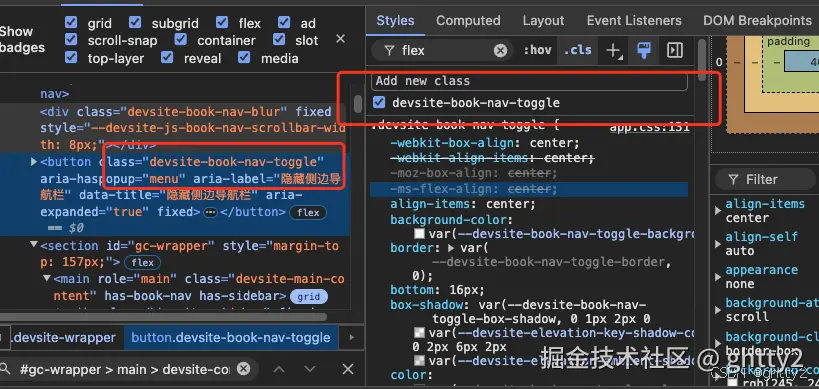
Task: Uncheck the grid badge checkbox
Action: coord(71,22)
